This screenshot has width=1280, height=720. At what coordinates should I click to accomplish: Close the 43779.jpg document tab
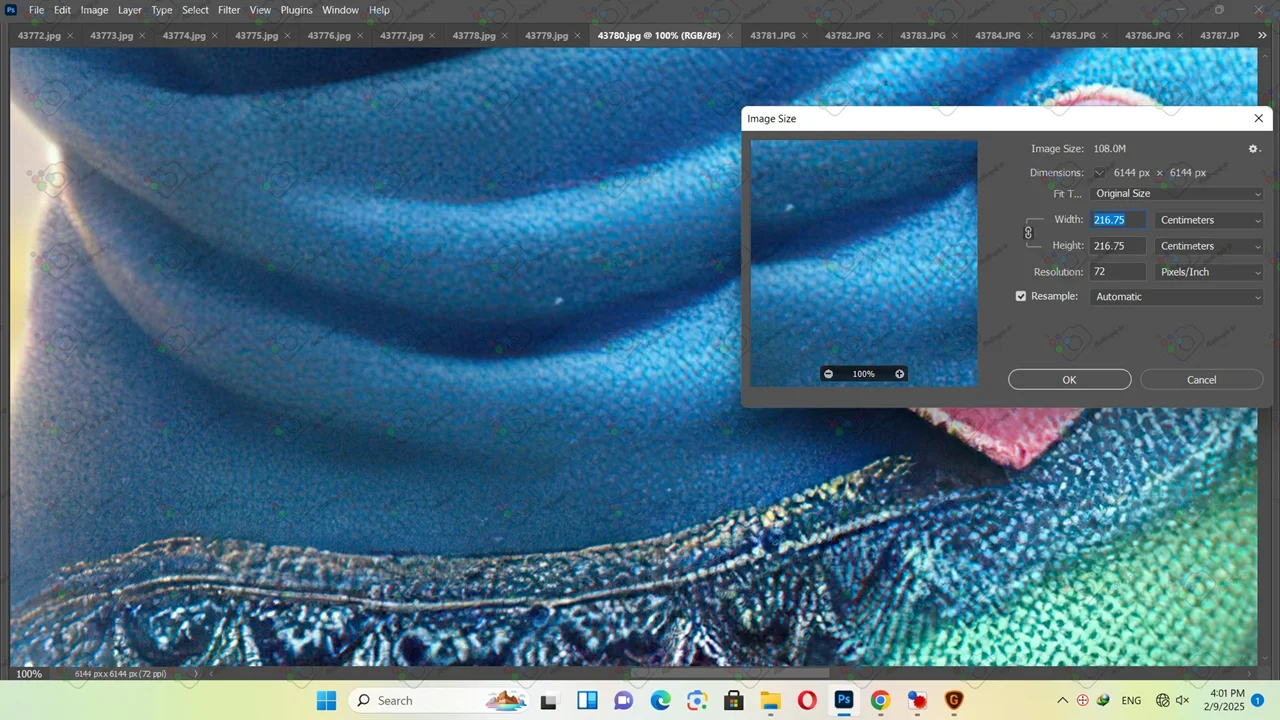[x=577, y=36]
